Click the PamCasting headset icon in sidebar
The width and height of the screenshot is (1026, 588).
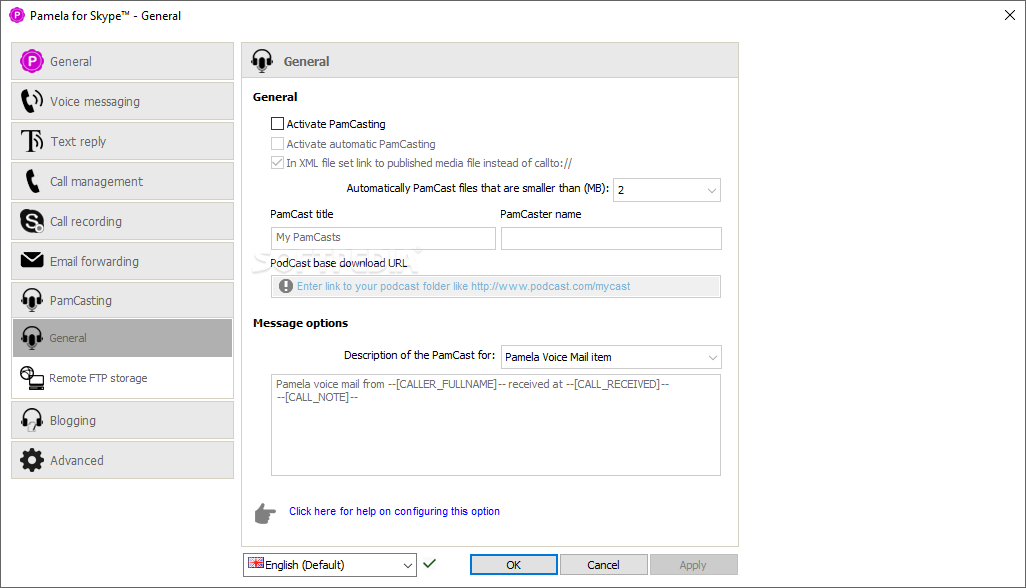click(31, 300)
